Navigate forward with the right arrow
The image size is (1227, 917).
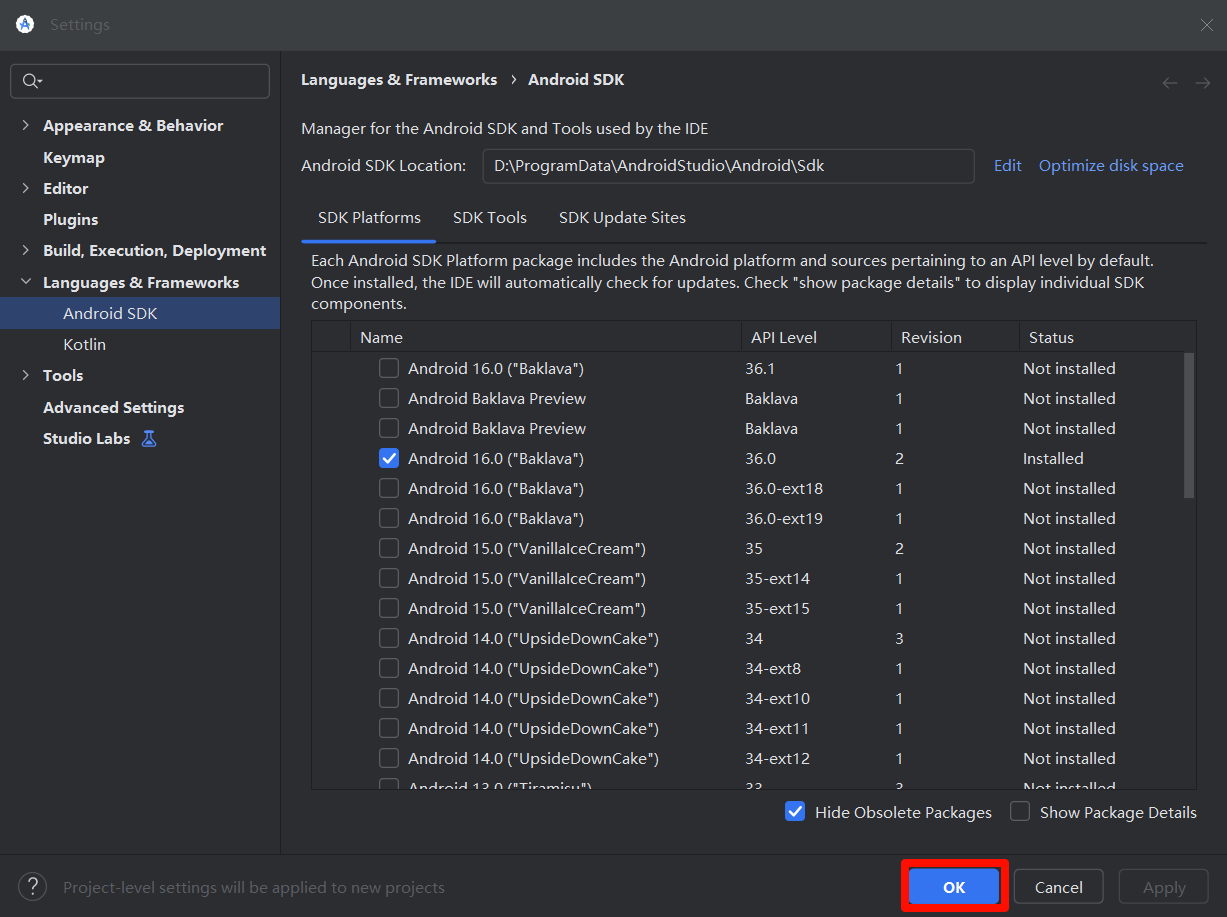pos(1203,83)
